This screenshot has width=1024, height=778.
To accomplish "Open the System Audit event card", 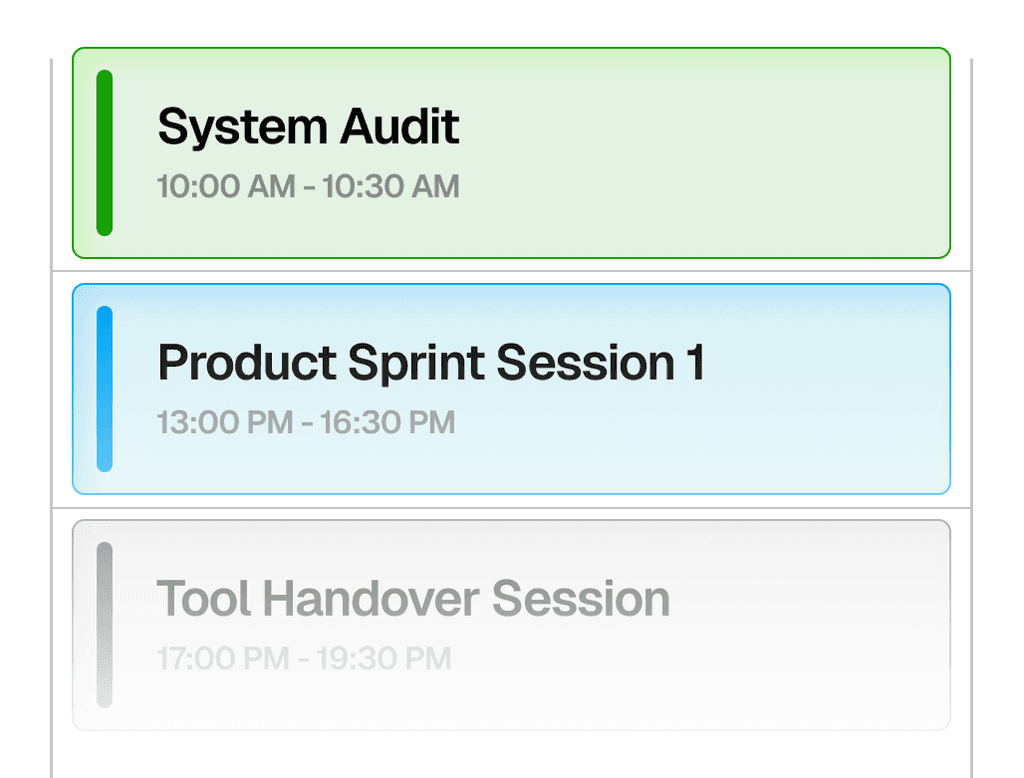I will [x=511, y=153].
